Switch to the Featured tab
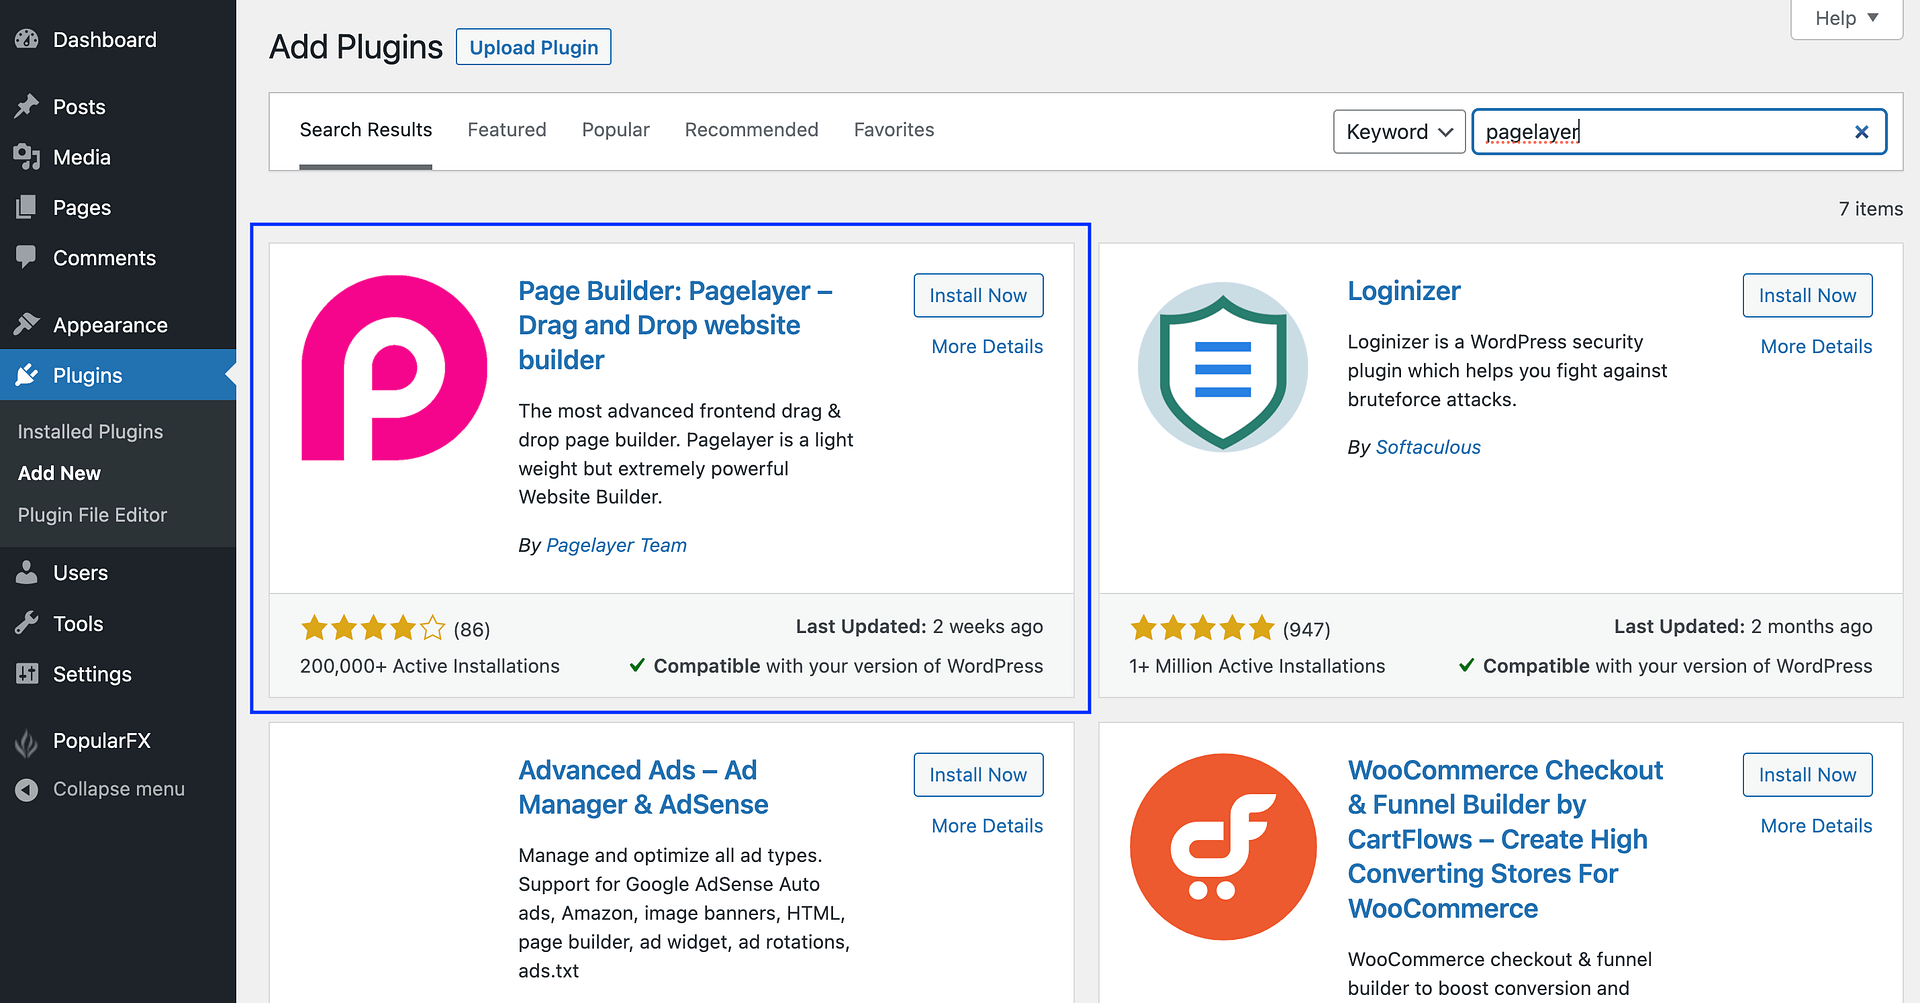The width and height of the screenshot is (1920, 1003). tap(507, 130)
